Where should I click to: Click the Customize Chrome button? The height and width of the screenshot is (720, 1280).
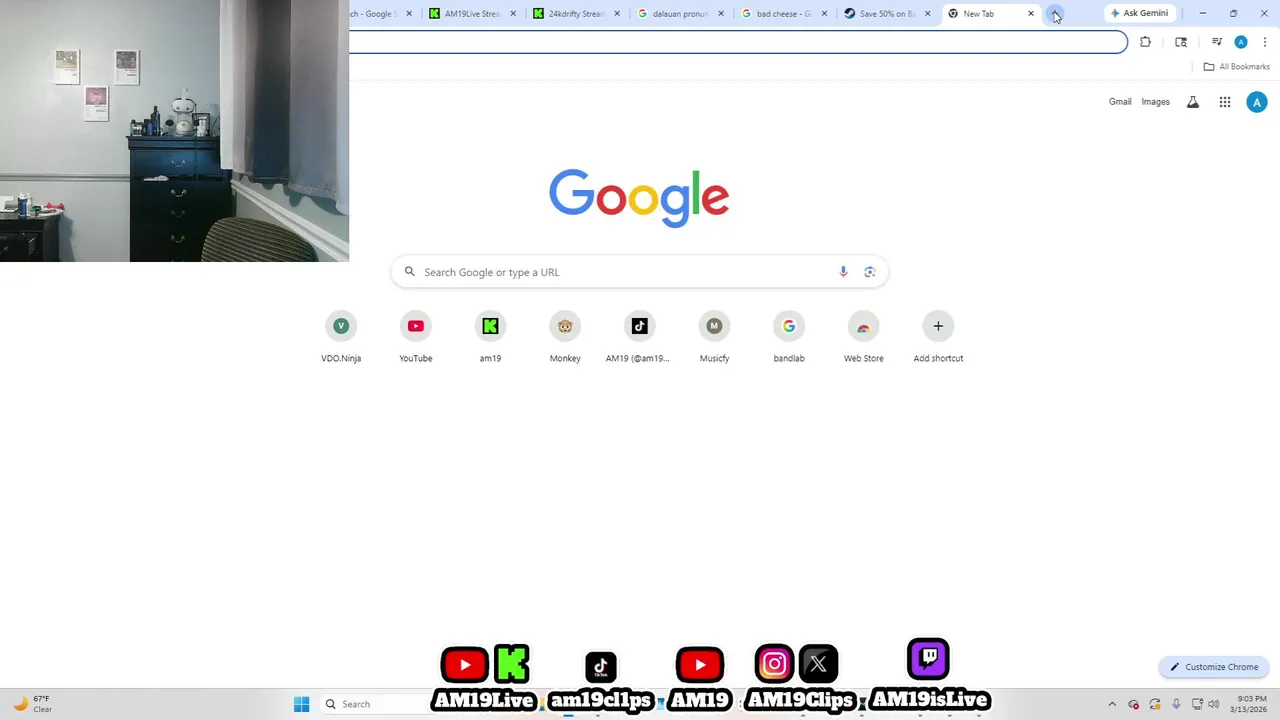(x=1214, y=667)
